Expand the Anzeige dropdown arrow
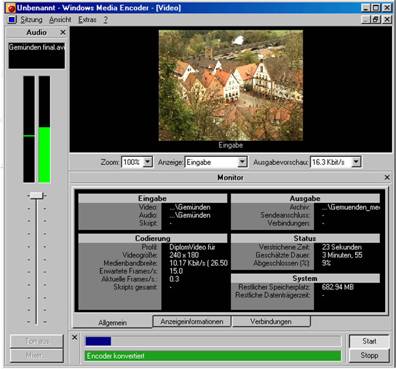Viewport: 396px width, 369px height. 242,162
